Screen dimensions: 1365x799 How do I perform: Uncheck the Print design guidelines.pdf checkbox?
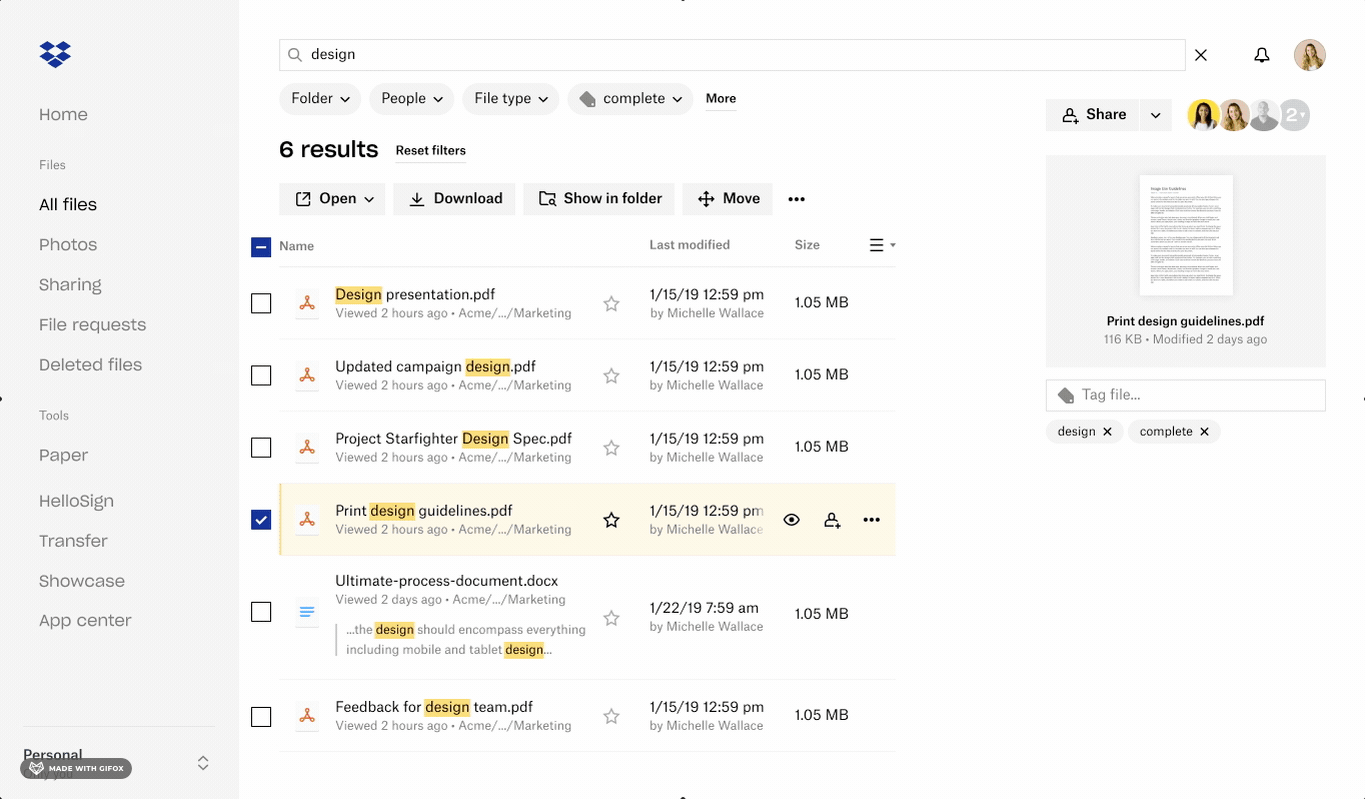[261, 520]
